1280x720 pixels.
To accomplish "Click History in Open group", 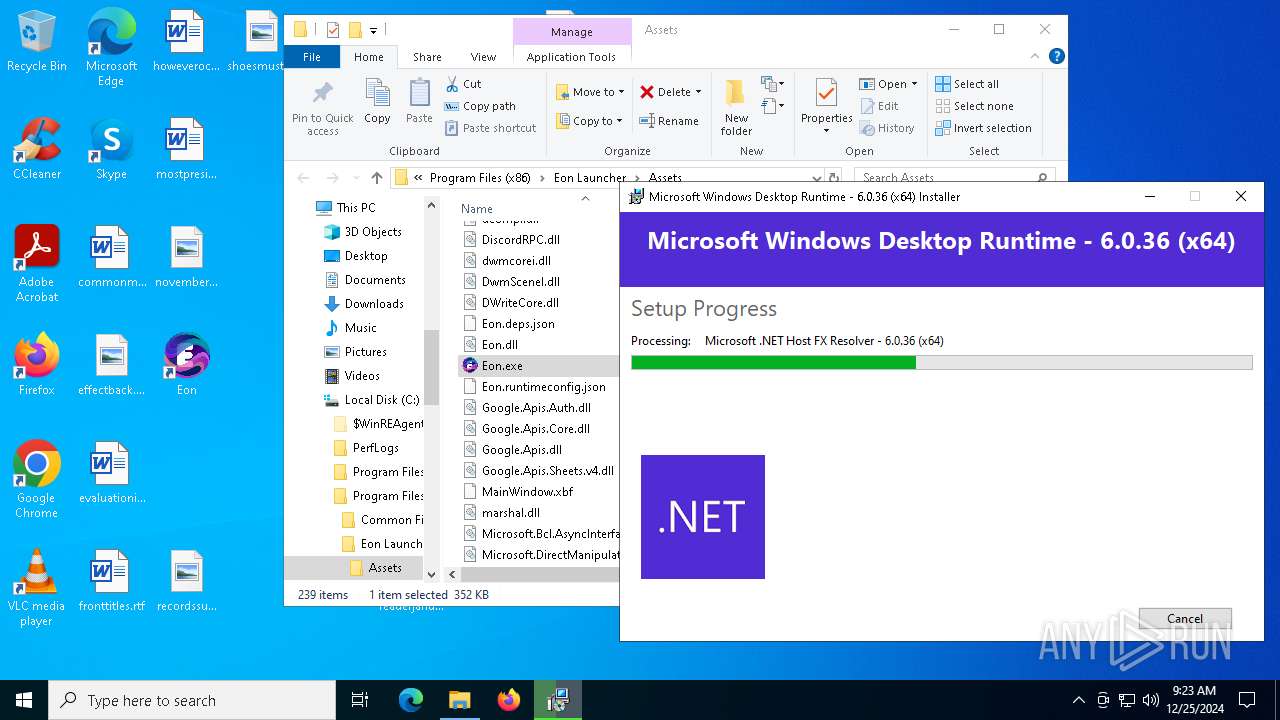I will pos(886,128).
